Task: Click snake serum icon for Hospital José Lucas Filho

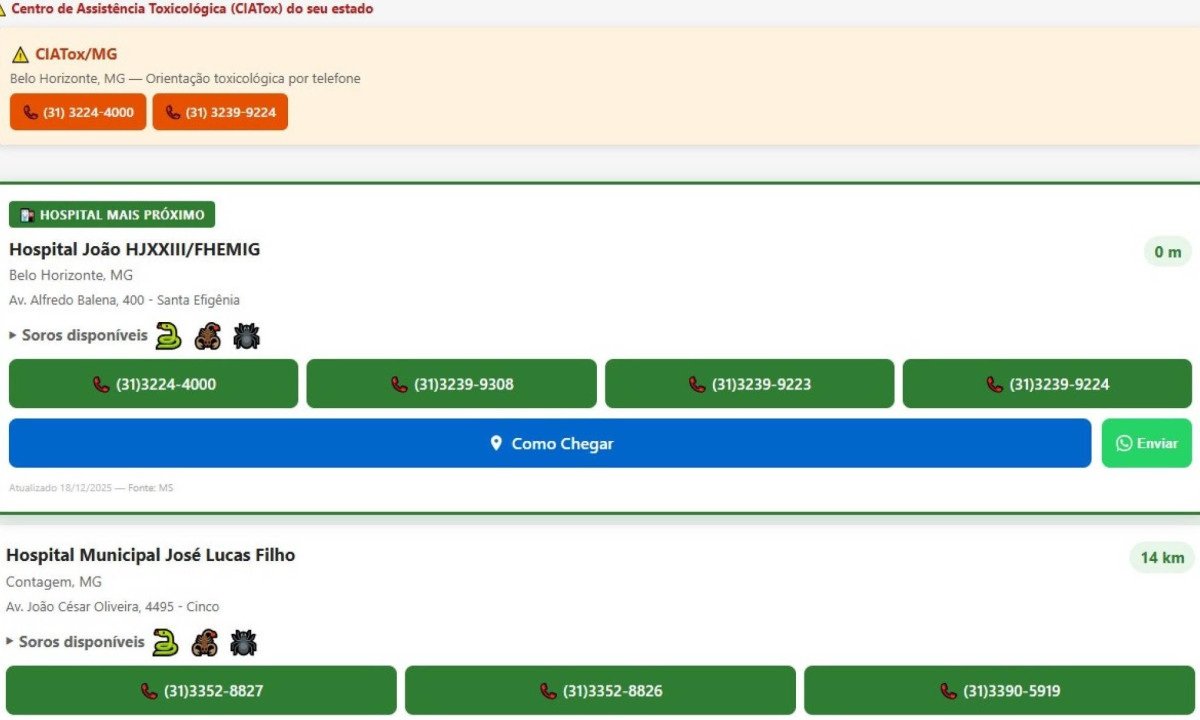Action: (165, 642)
